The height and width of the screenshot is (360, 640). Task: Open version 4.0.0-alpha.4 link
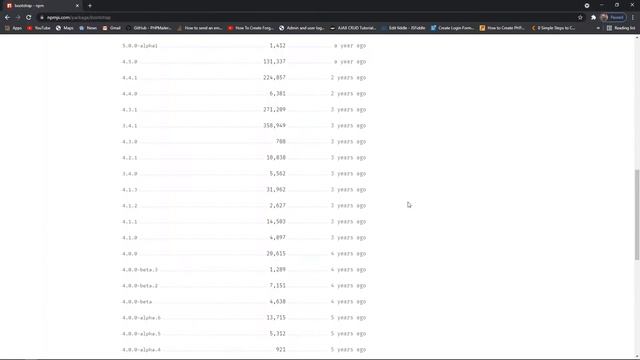pyautogui.click(x=142, y=350)
